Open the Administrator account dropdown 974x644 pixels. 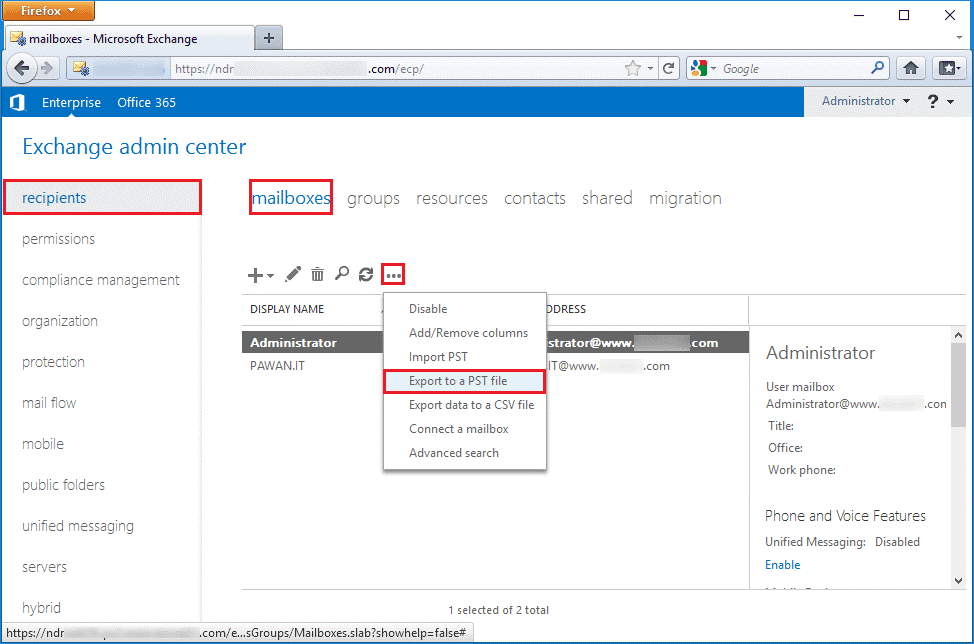pyautogui.click(x=866, y=101)
